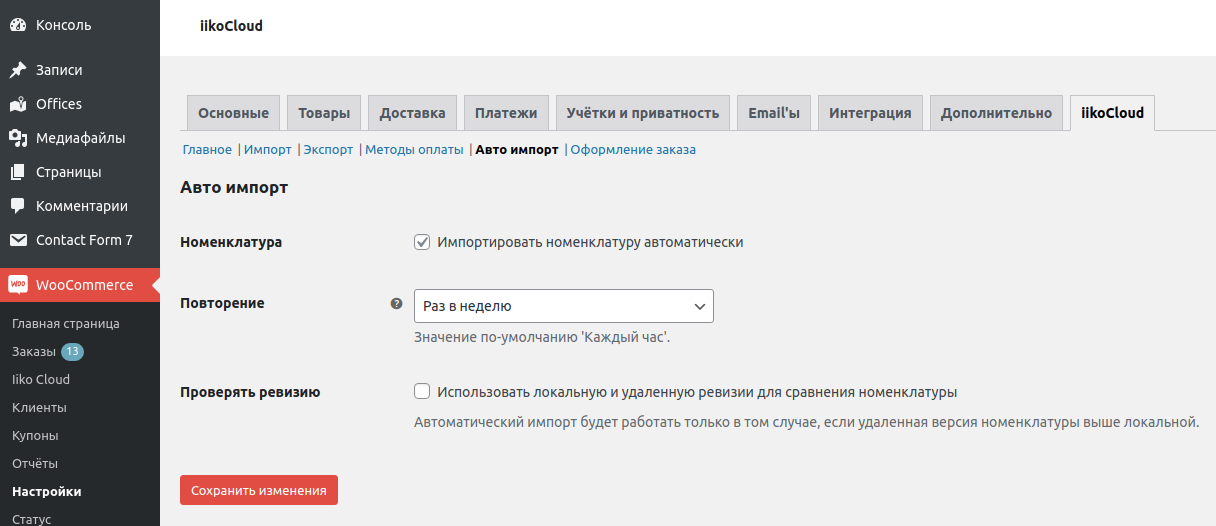Go to the Интеграция tab
The image size is (1216, 526).
pos(870,113)
